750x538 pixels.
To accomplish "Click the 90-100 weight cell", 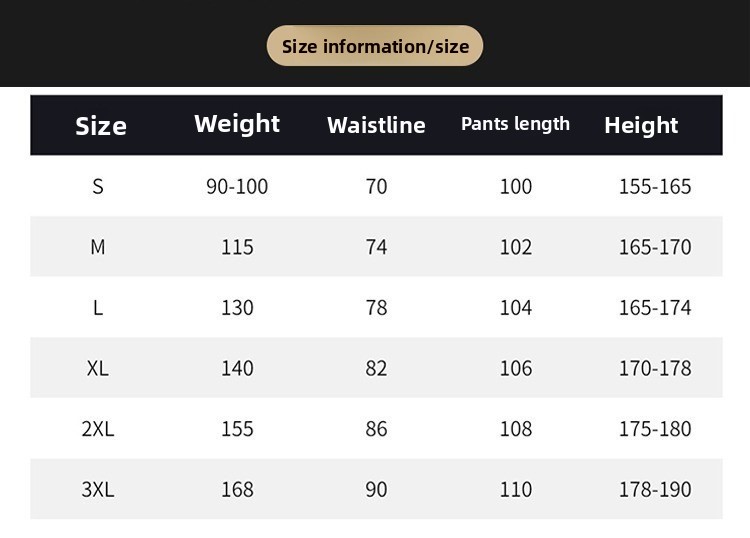I will click(x=237, y=186).
